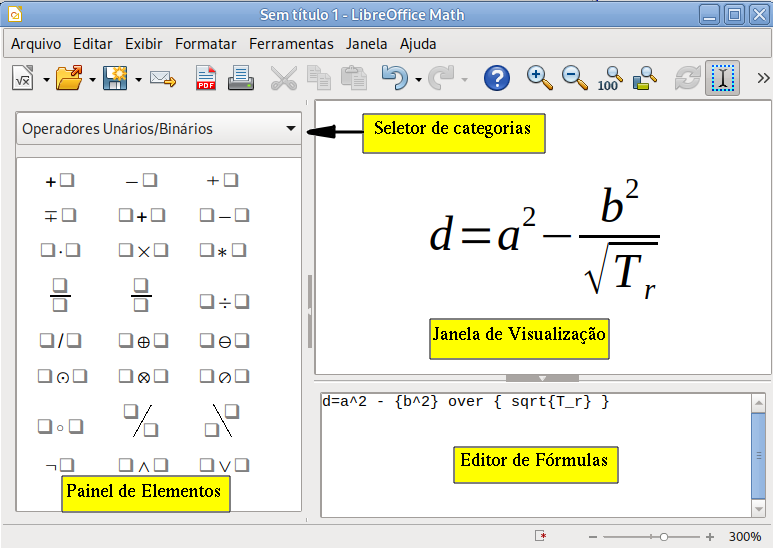Insert the first fraction element
The height and width of the screenshot is (550, 773).
tap(60, 295)
